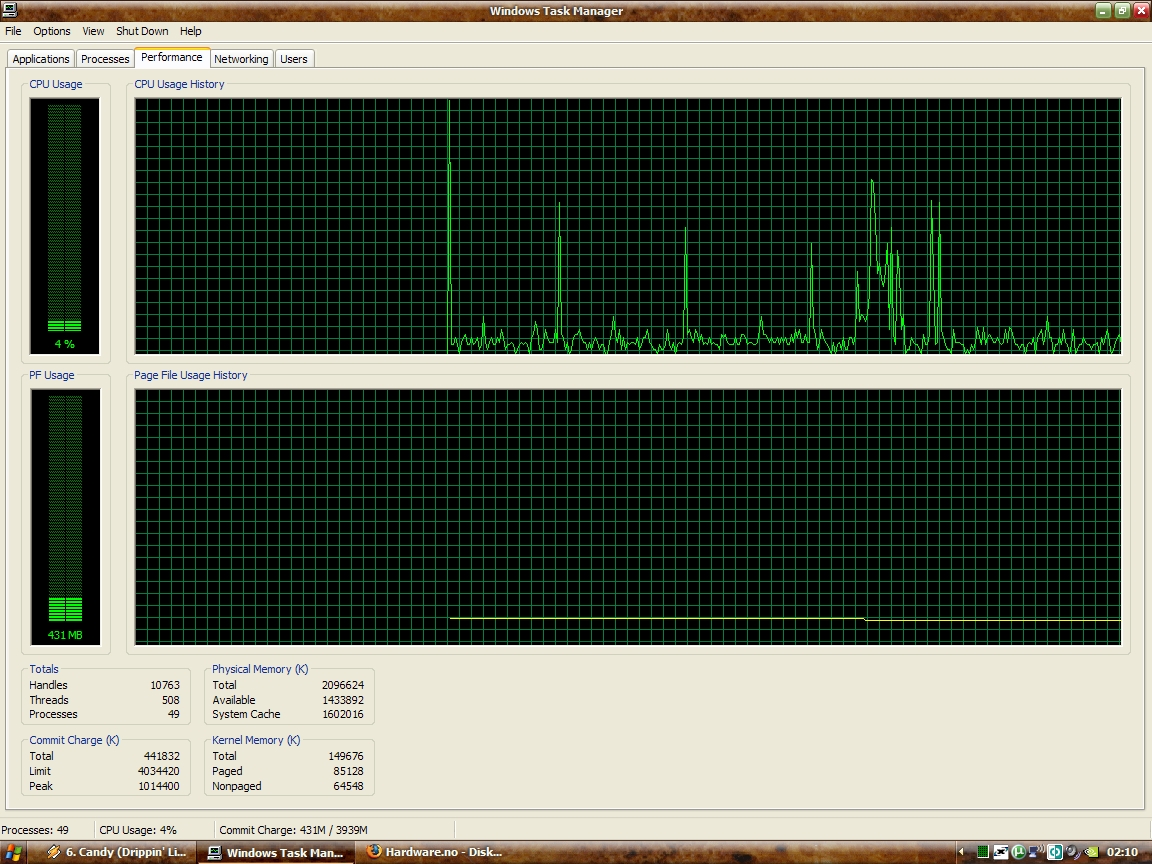Viewport: 1152px width, 864px height.
Task: Open the View menu
Action: point(93,31)
